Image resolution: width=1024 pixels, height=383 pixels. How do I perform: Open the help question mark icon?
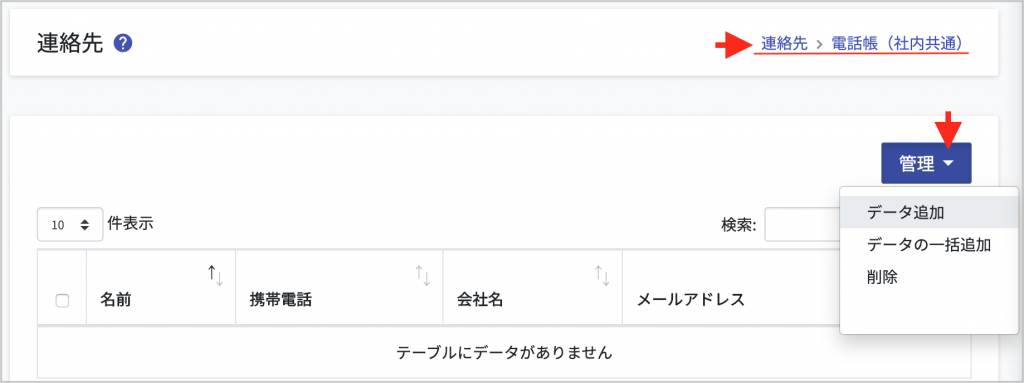[x=123, y=44]
